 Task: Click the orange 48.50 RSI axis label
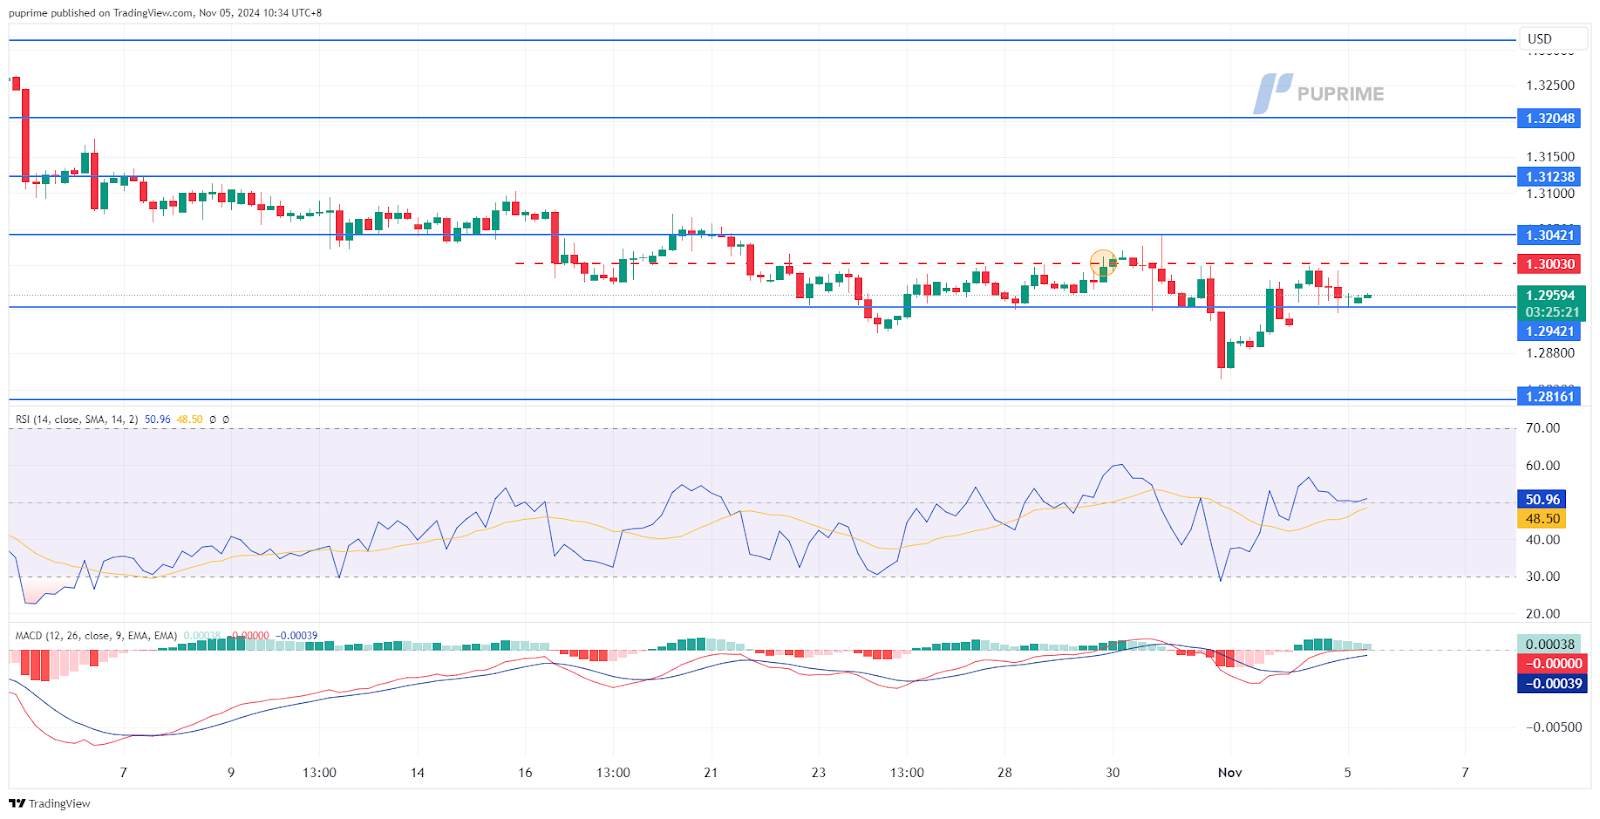click(1542, 519)
